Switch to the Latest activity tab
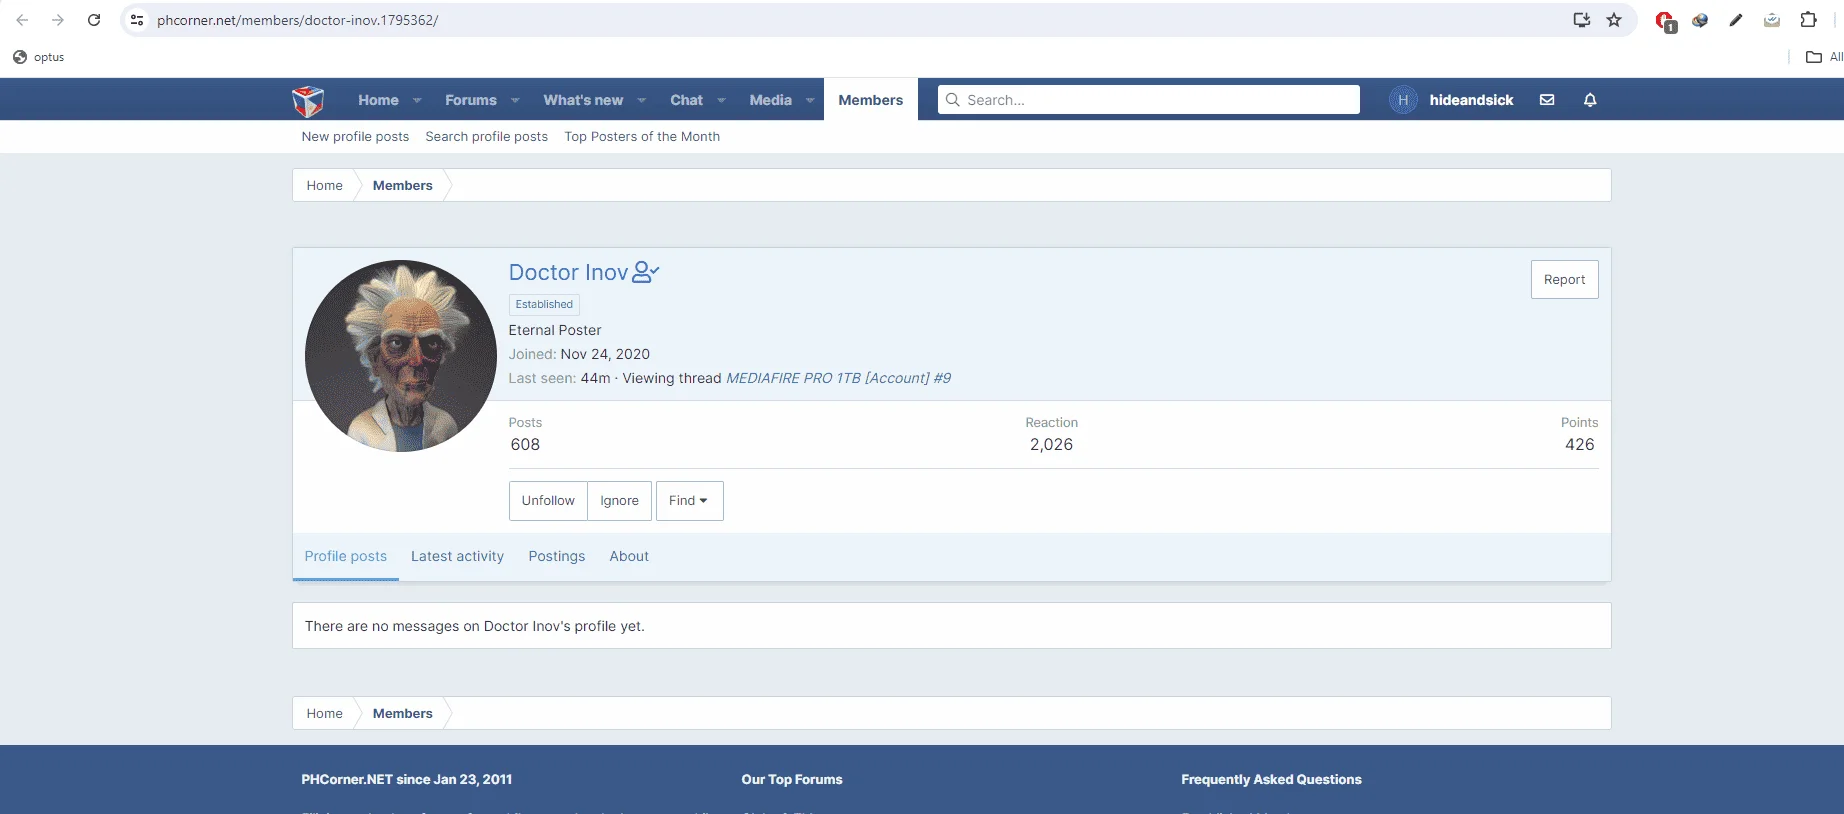This screenshot has width=1844, height=814. 457,557
